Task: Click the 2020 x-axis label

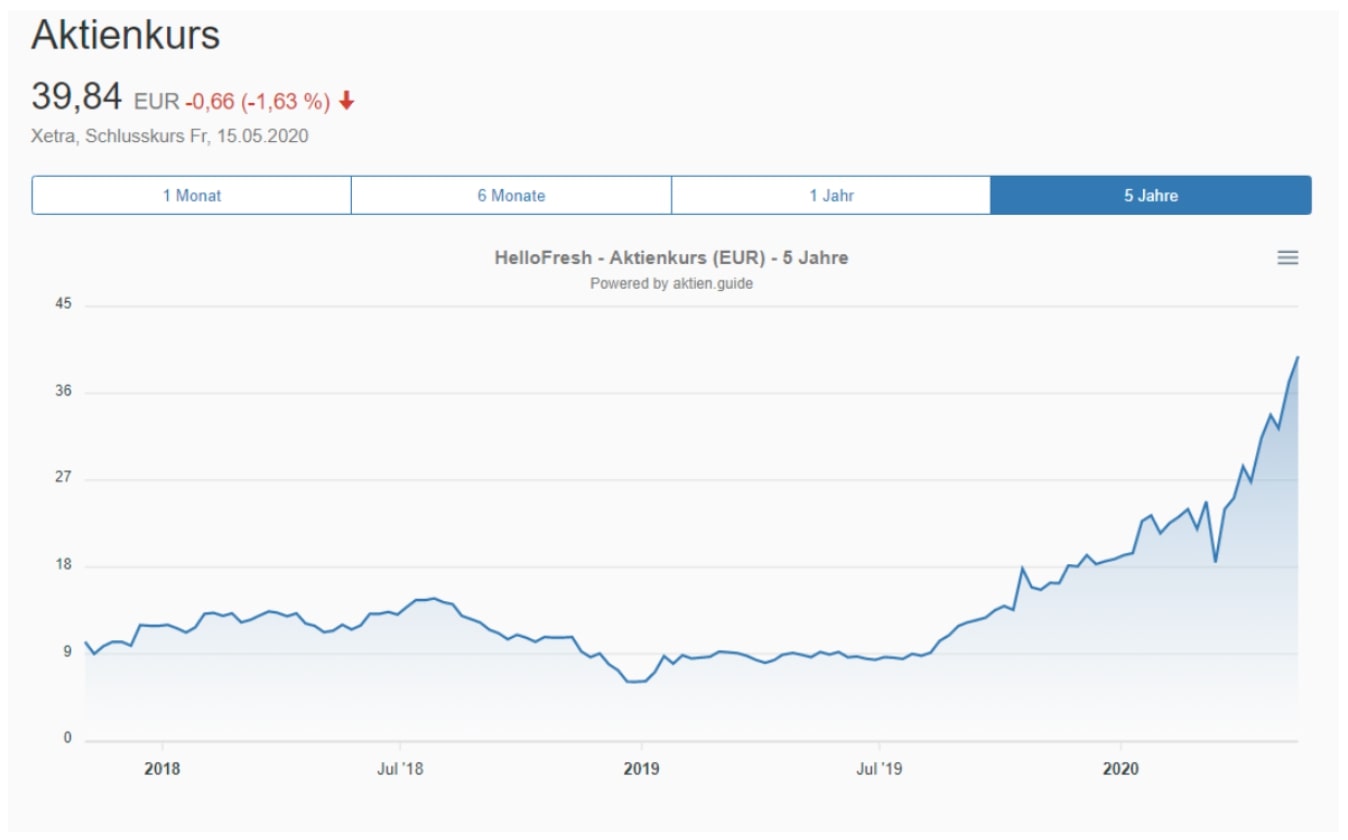Action: point(1120,770)
